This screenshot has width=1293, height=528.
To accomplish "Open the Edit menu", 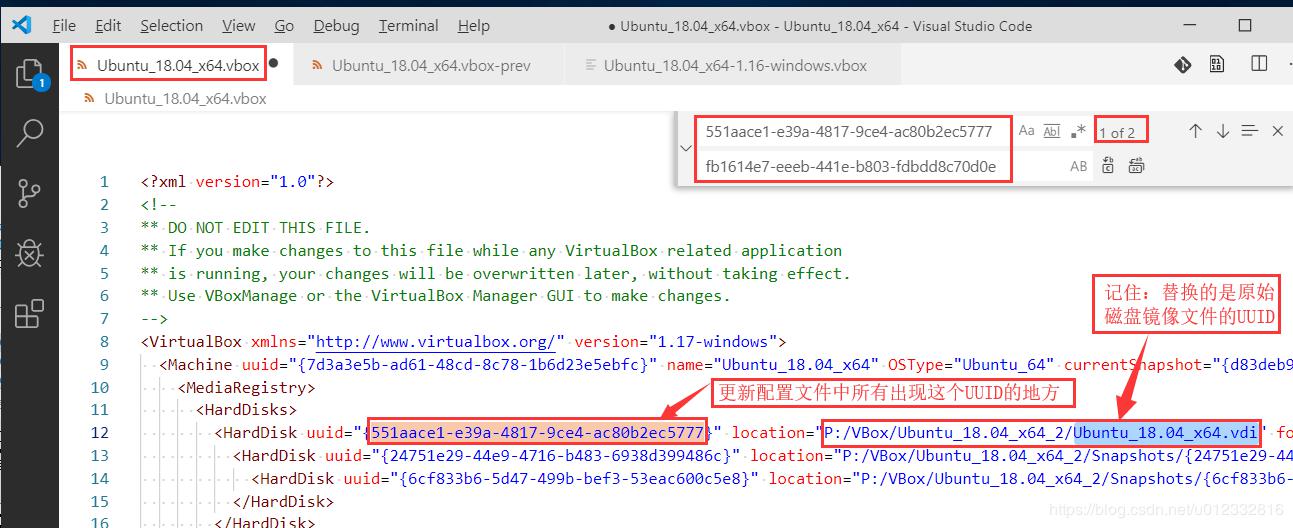I will pos(108,26).
